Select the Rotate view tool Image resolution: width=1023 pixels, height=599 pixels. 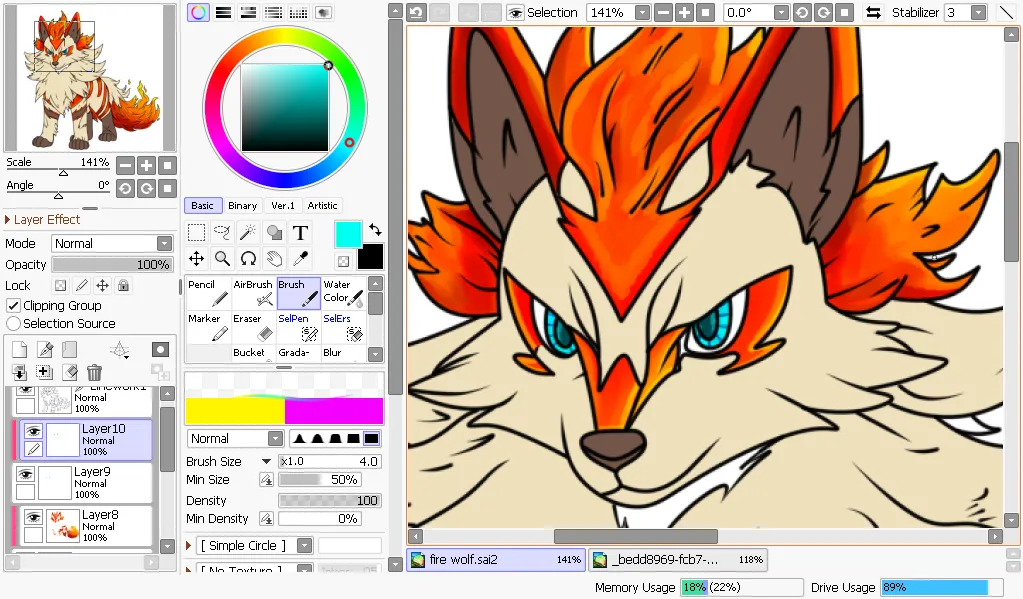point(248,258)
